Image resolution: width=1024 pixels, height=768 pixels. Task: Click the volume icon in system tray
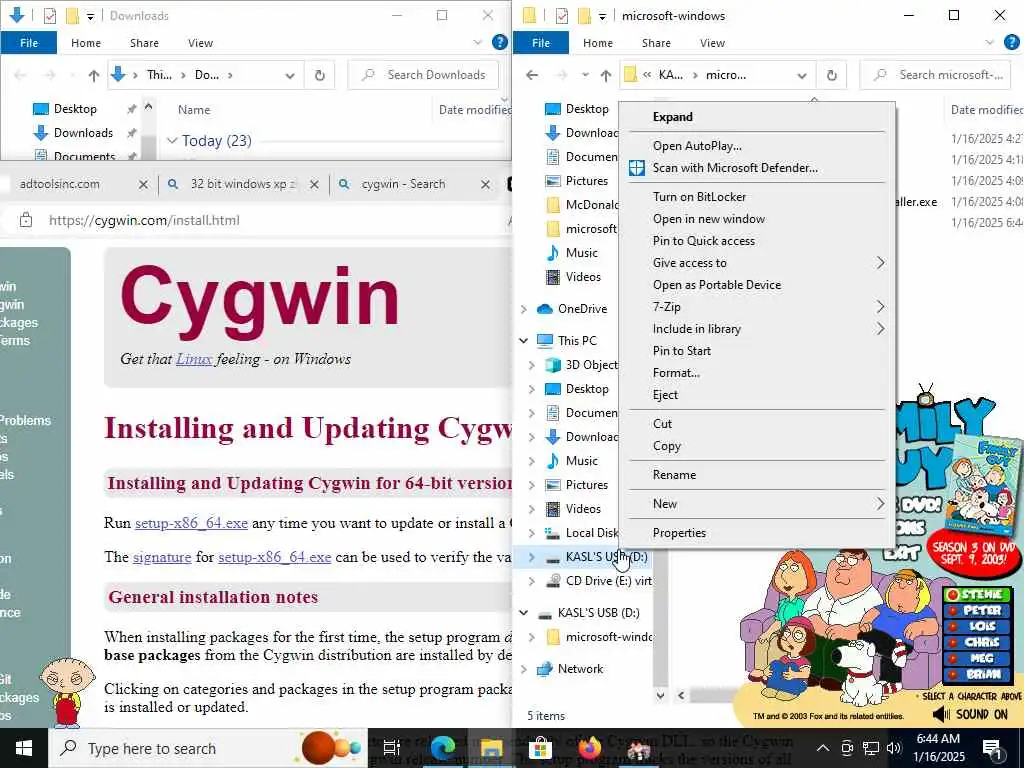pyautogui.click(x=894, y=748)
